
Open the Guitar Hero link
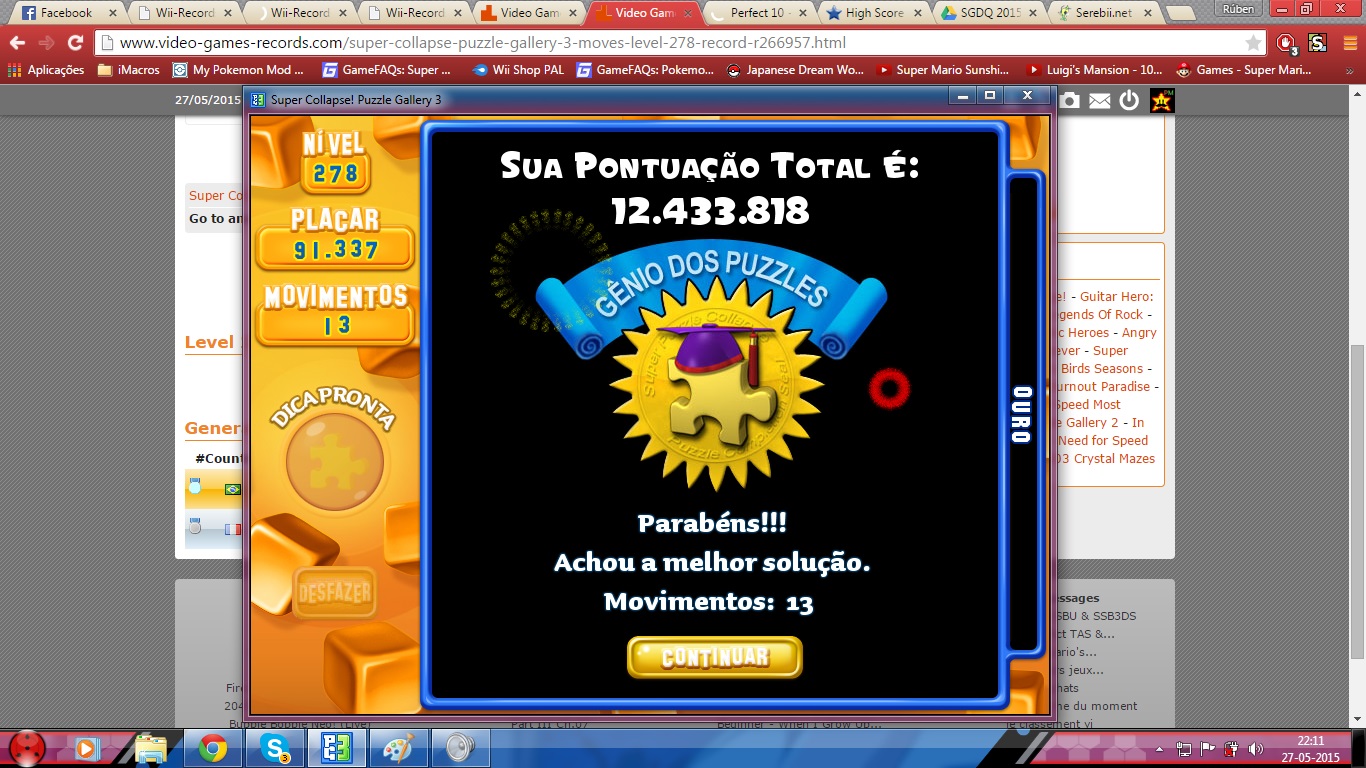click(1116, 296)
